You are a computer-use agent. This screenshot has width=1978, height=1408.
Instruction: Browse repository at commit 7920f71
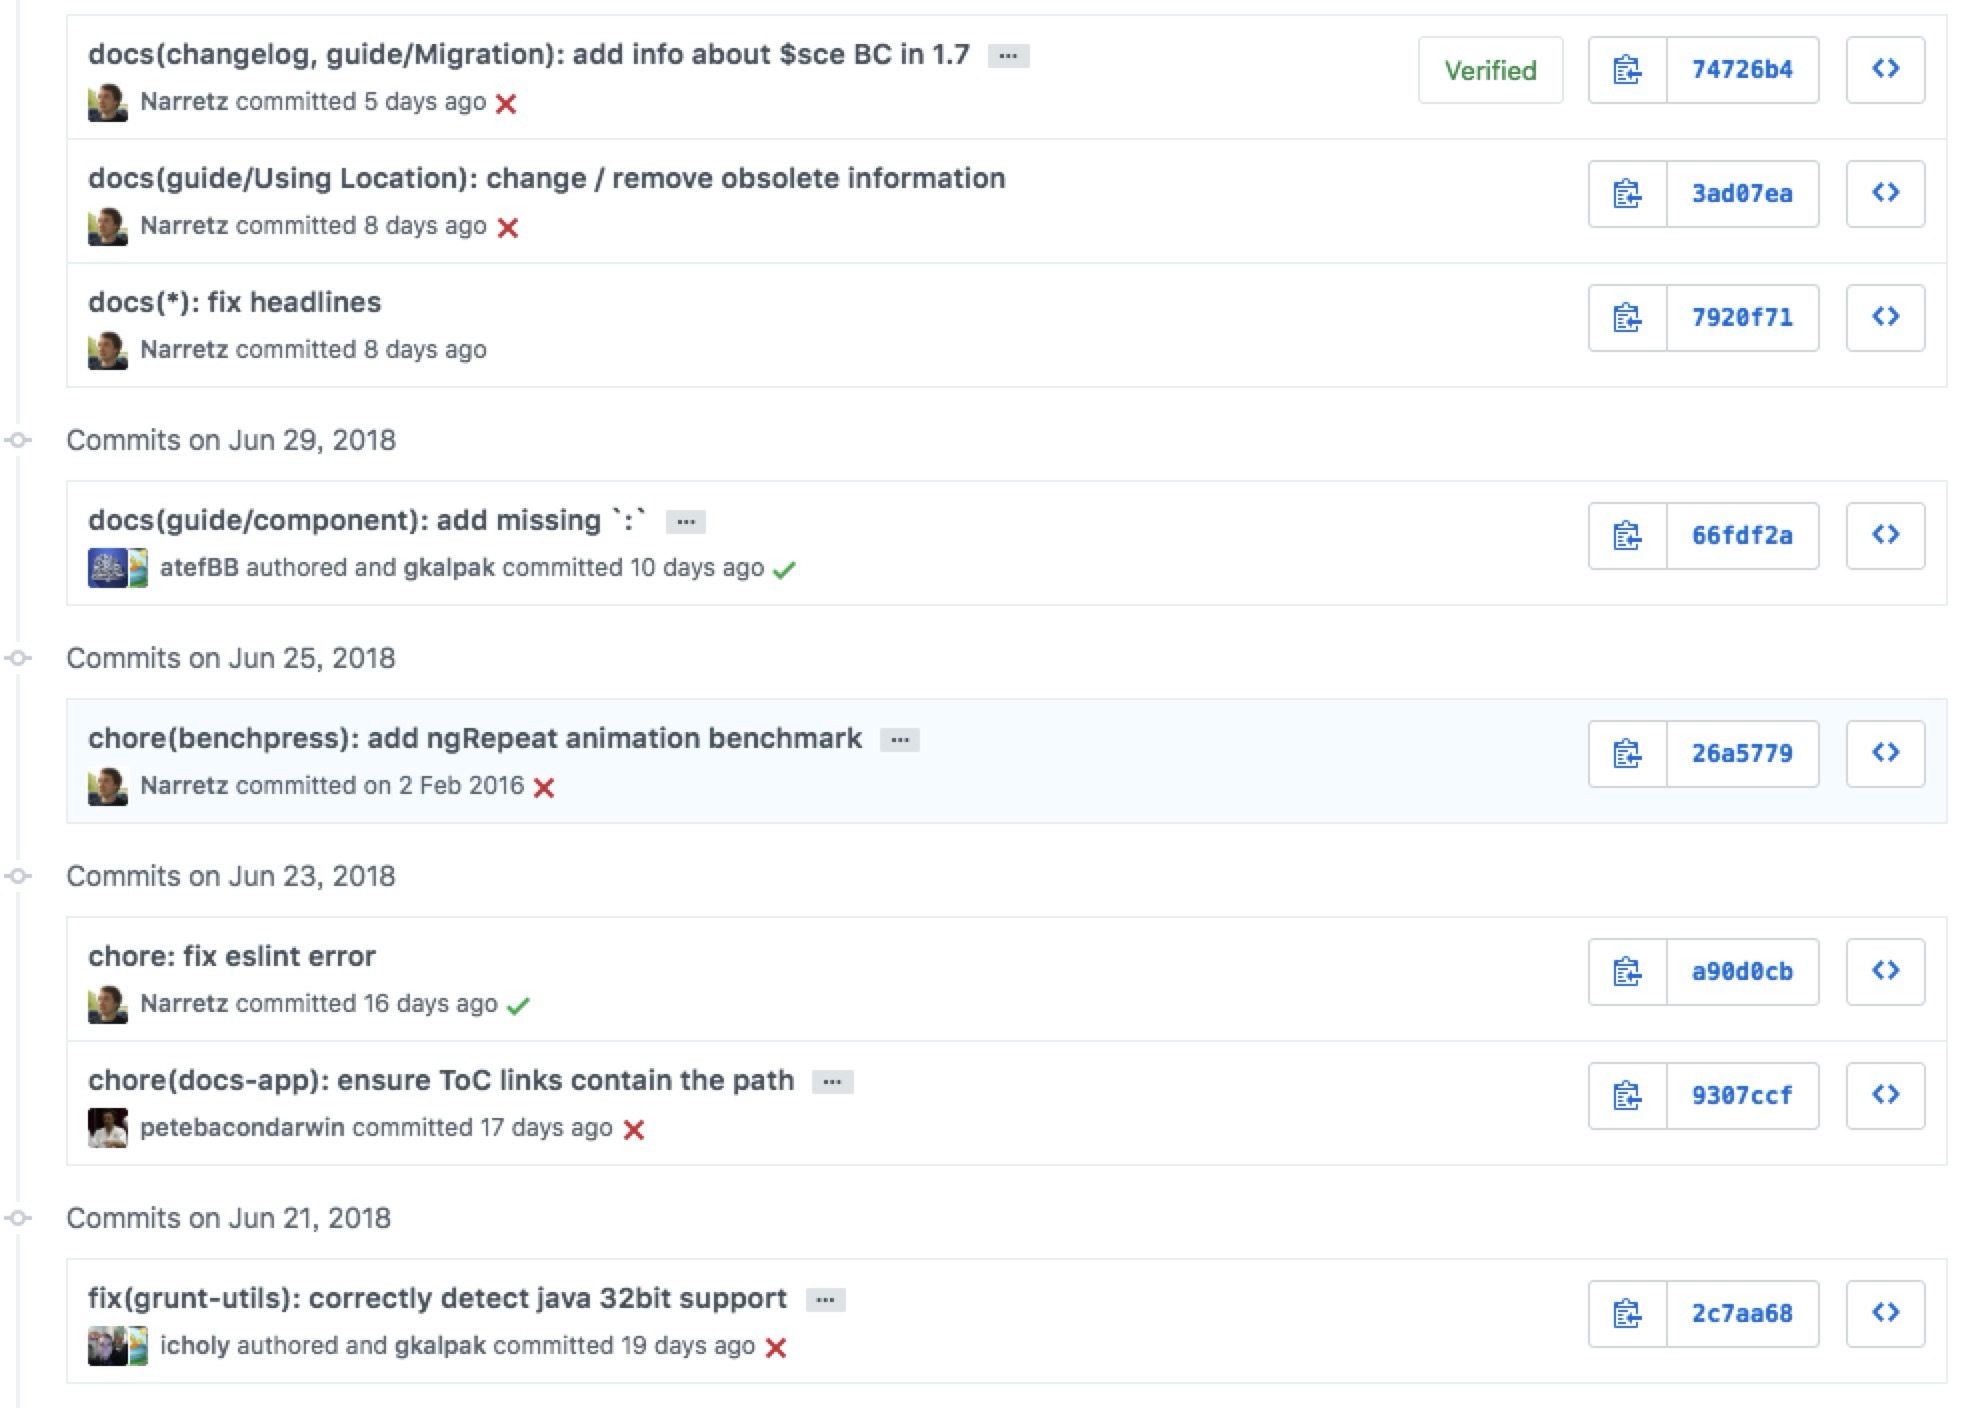coord(1885,318)
